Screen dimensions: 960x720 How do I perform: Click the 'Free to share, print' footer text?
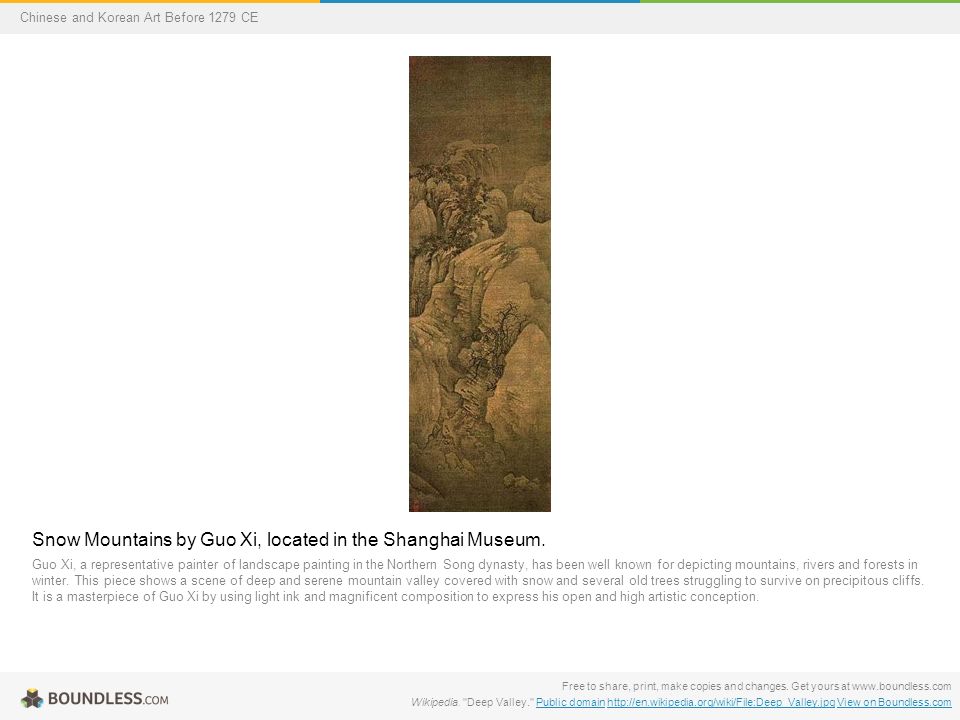click(x=756, y=686)
